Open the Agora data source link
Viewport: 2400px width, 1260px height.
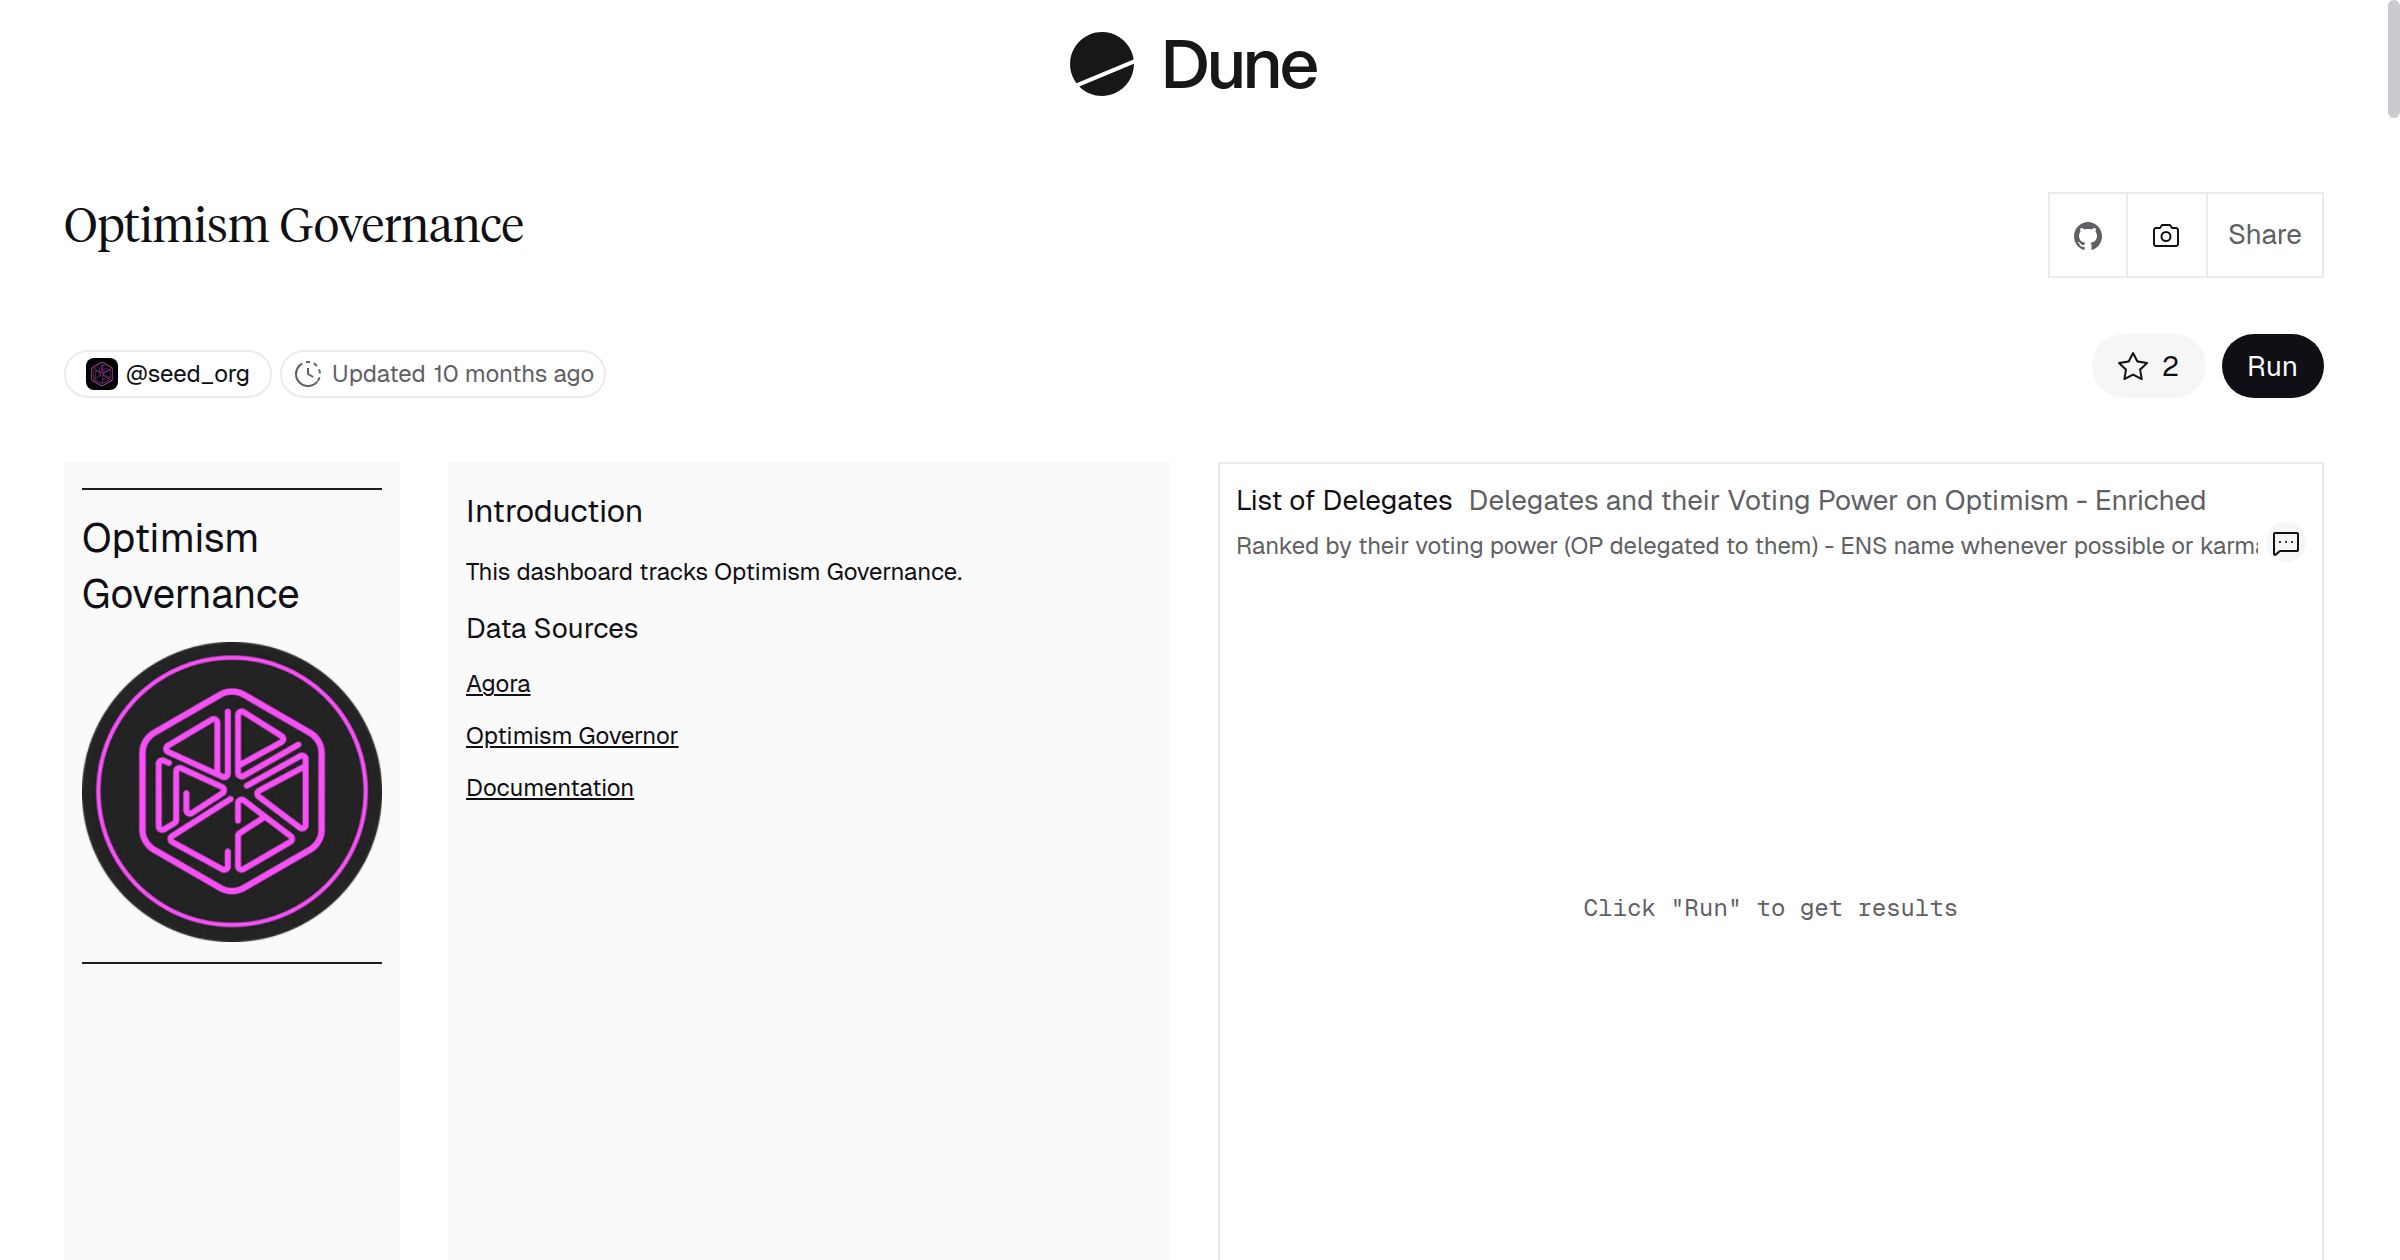point(498,684)
